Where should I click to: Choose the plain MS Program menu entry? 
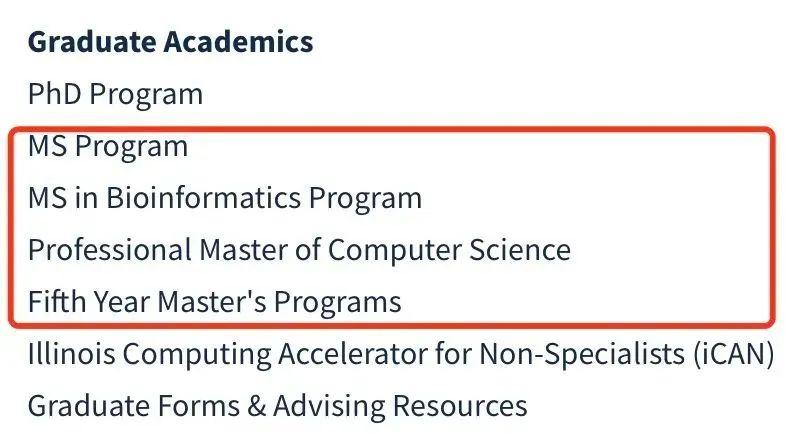(x=108, y=147)
